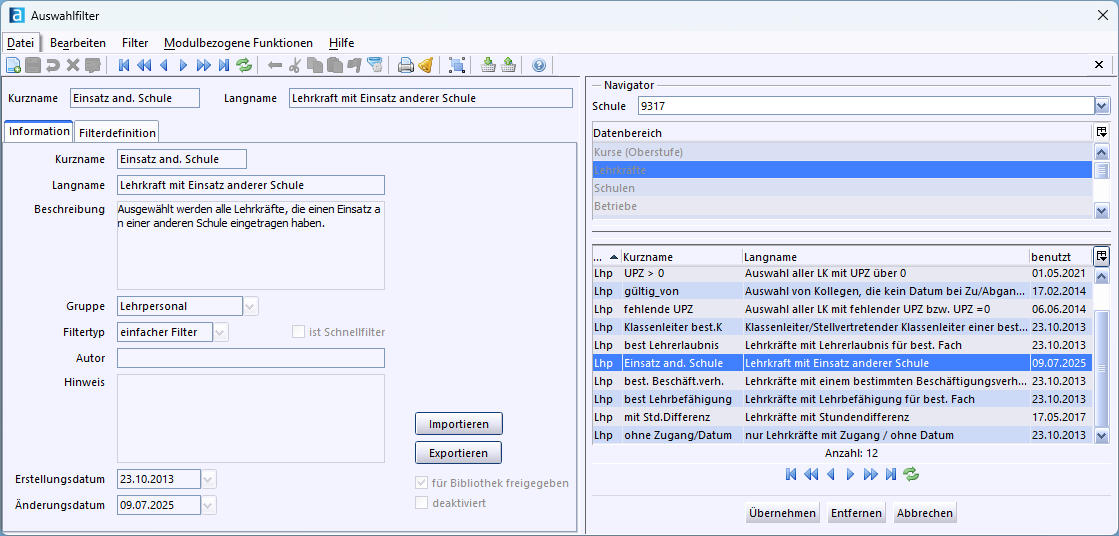Screen dimensions: 1119x536
Task: Click the green refresh icon in main toolbar
Action: pyautogui.click(x=244, y=66)
